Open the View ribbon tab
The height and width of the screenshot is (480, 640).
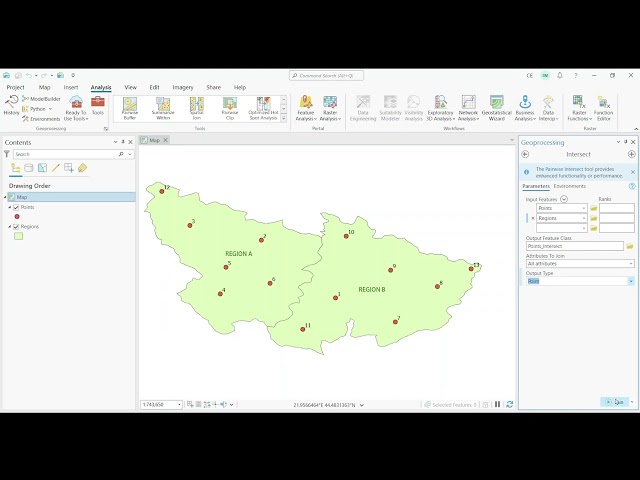click(131, 87)
